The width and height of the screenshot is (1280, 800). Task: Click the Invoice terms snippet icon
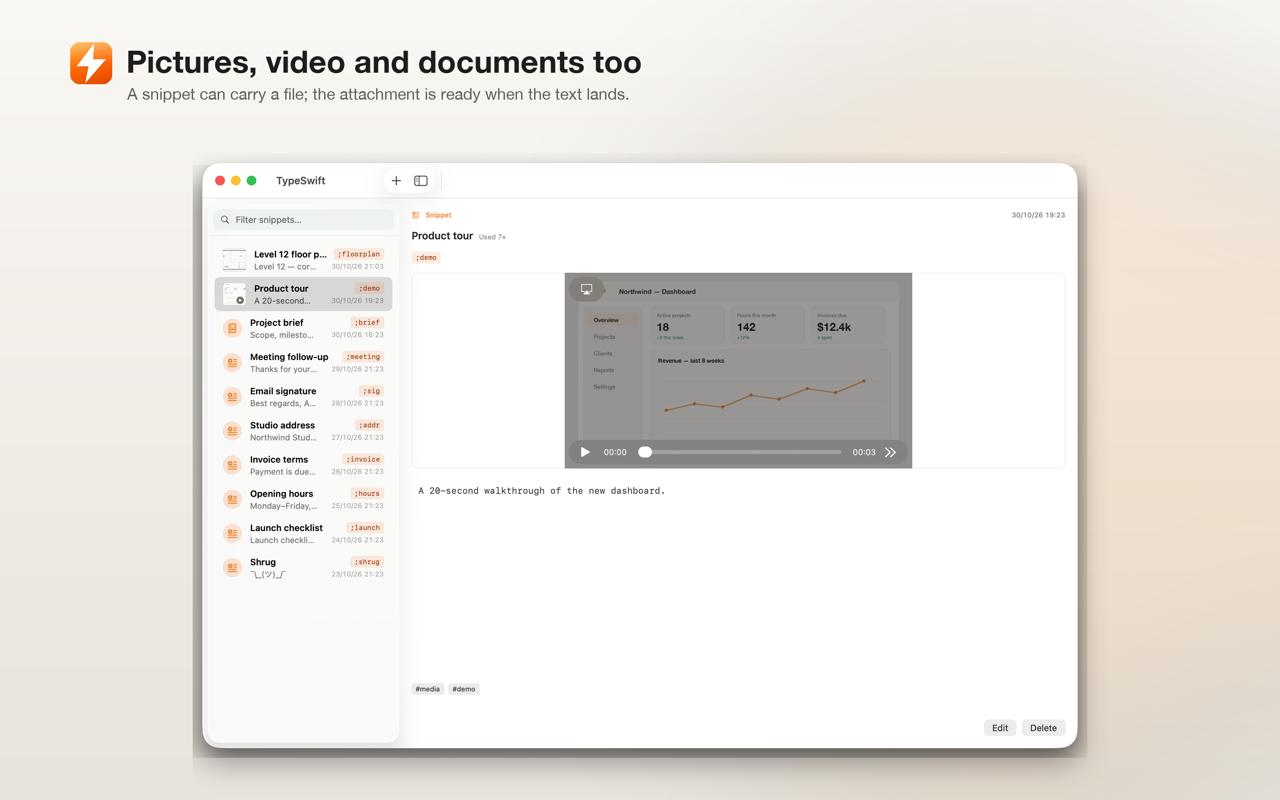click(232, 465)
